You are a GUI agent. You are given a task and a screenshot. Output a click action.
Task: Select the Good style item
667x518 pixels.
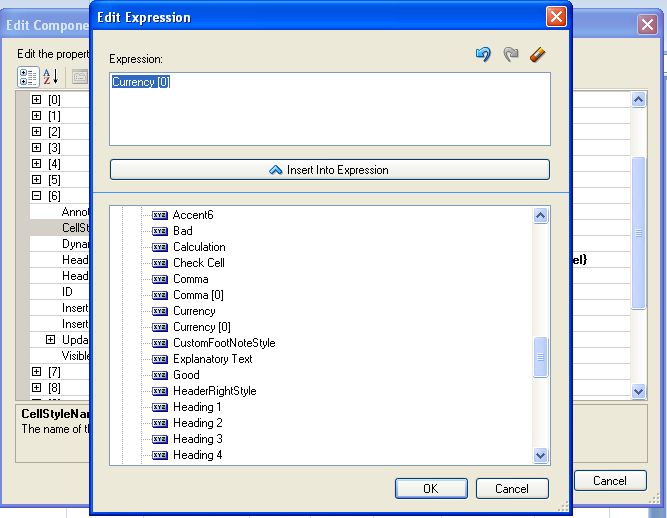pyautogui.click(x=186, y=375)
